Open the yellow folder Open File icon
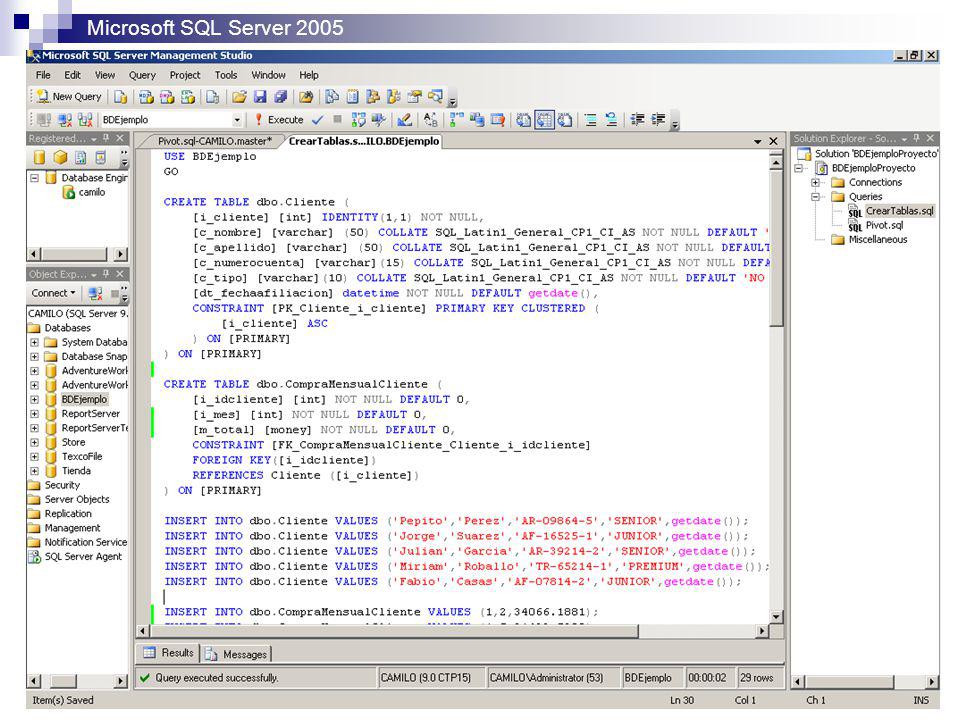960x720 pixels. tap(239, 97)
